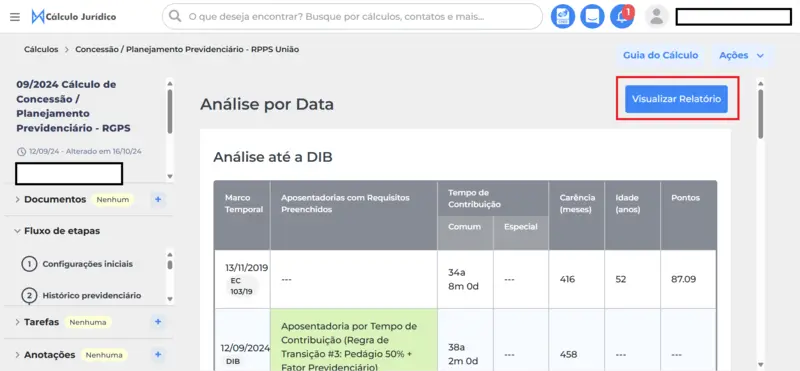Click the main content vertical scrollbar

point(760,115)
